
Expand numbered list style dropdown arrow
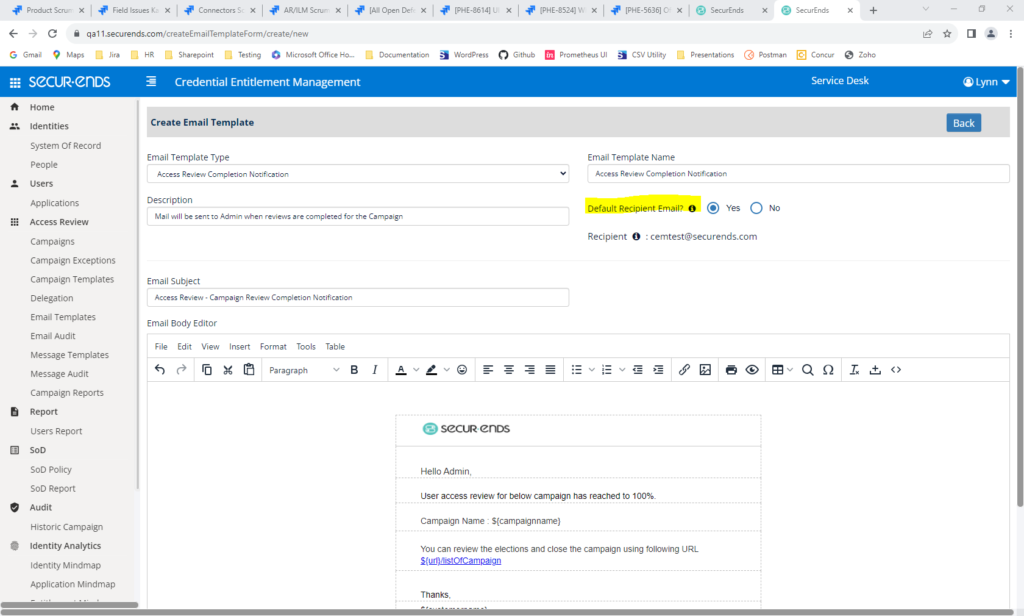[622, 370]
